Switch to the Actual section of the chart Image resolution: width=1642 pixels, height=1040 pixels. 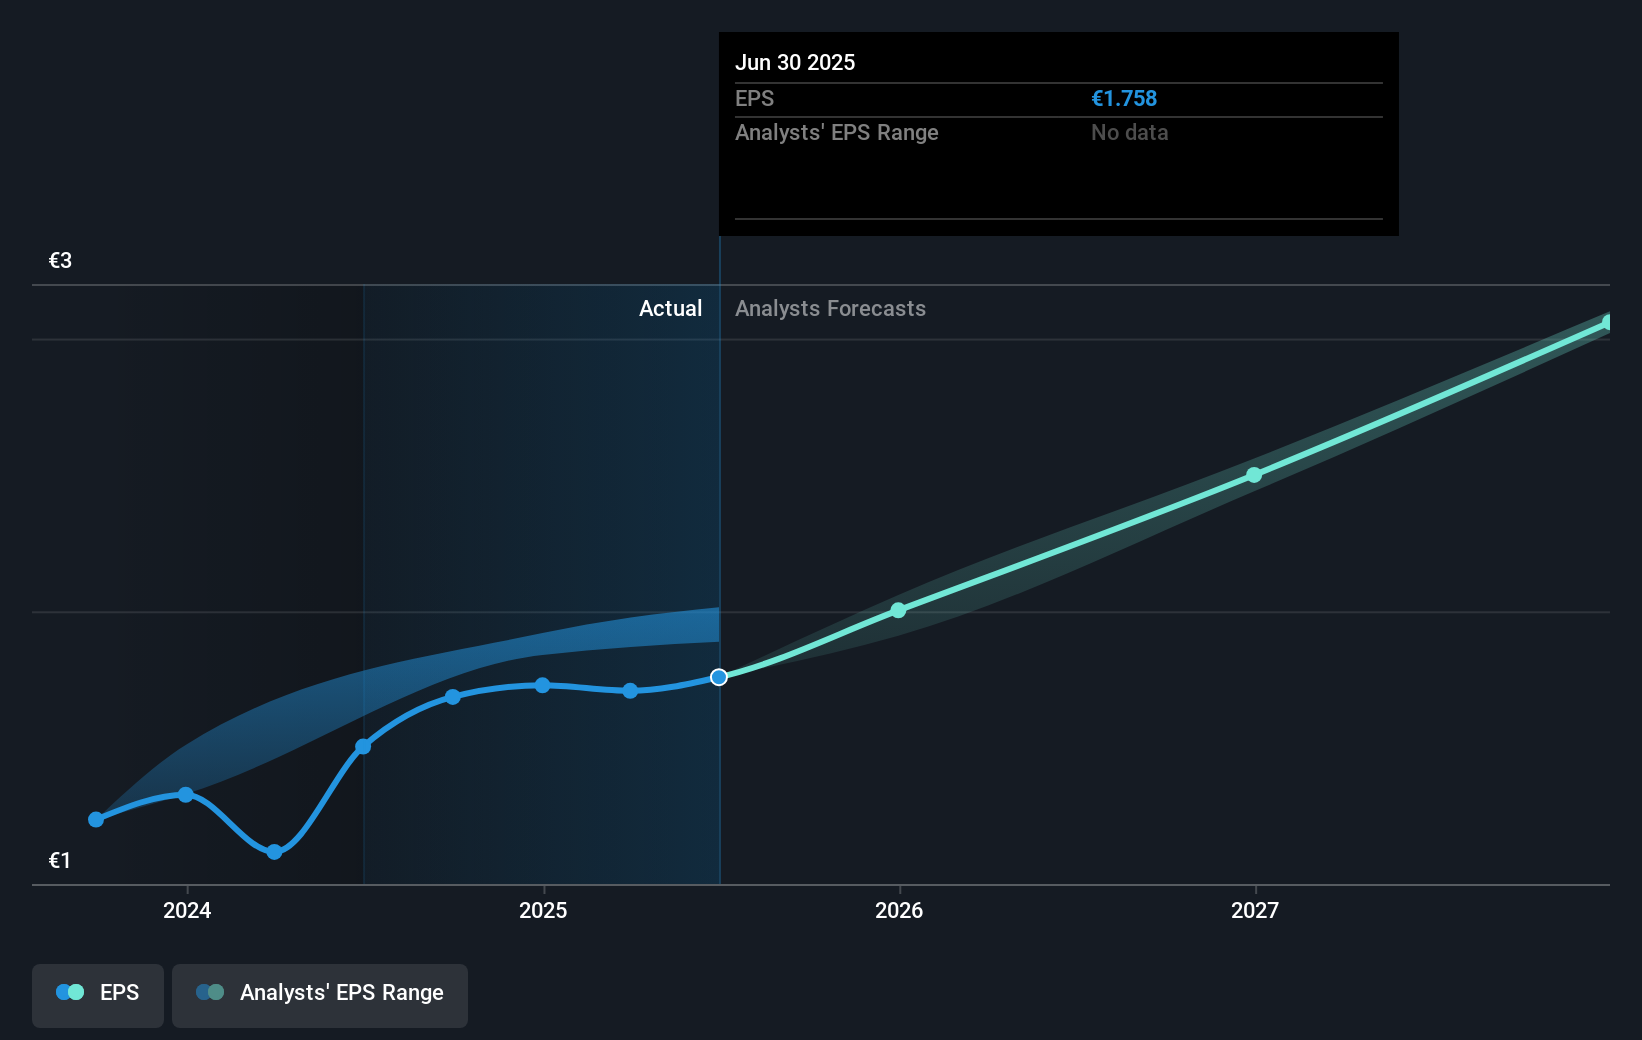pyautogui.click(x=670, y=308)
